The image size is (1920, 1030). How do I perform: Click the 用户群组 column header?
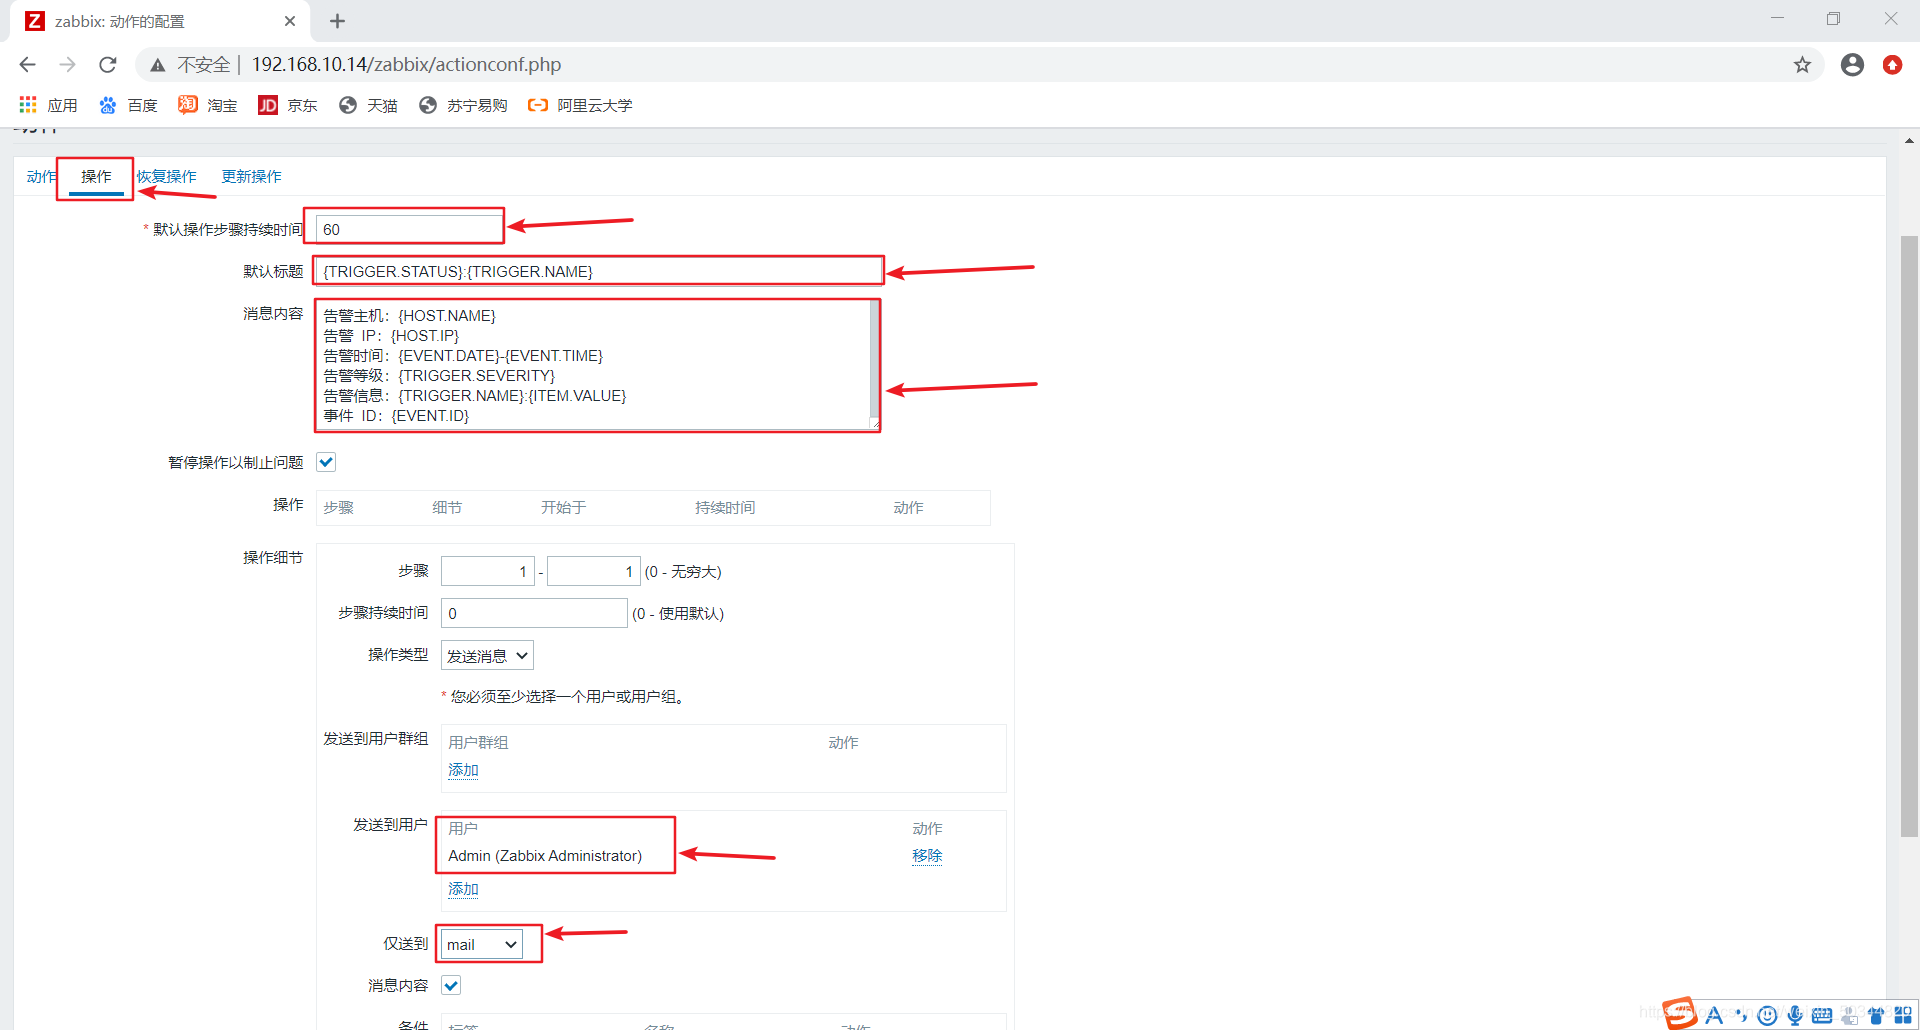pyautogui.click(x=478, y=743)
